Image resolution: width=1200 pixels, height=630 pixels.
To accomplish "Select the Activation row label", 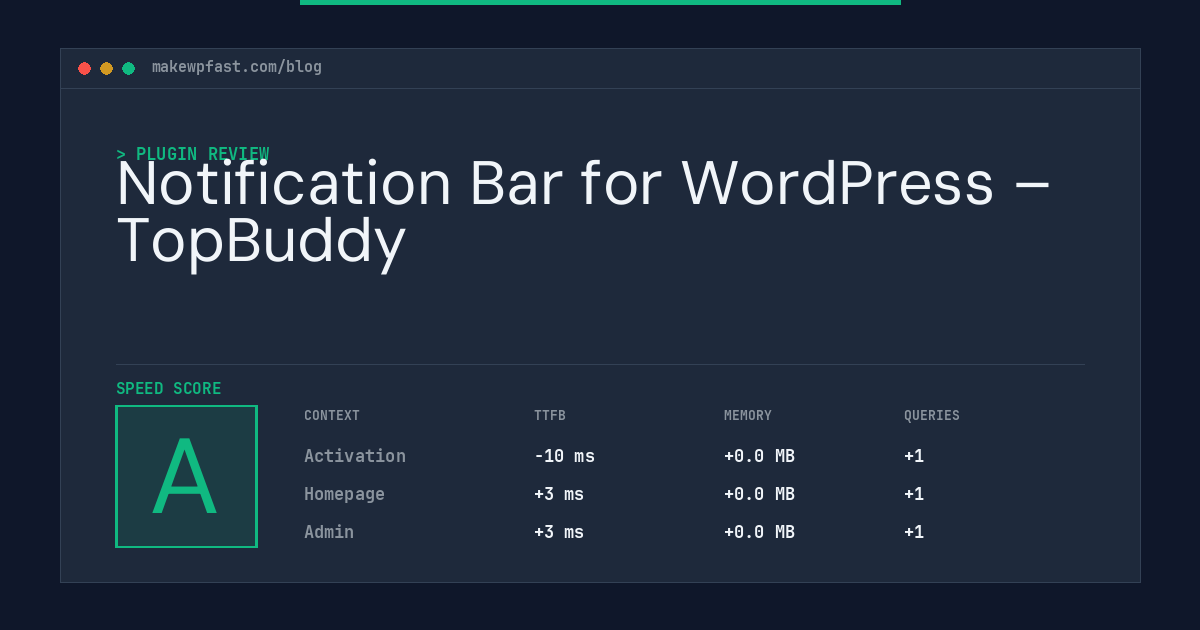I will coord(355,456).
